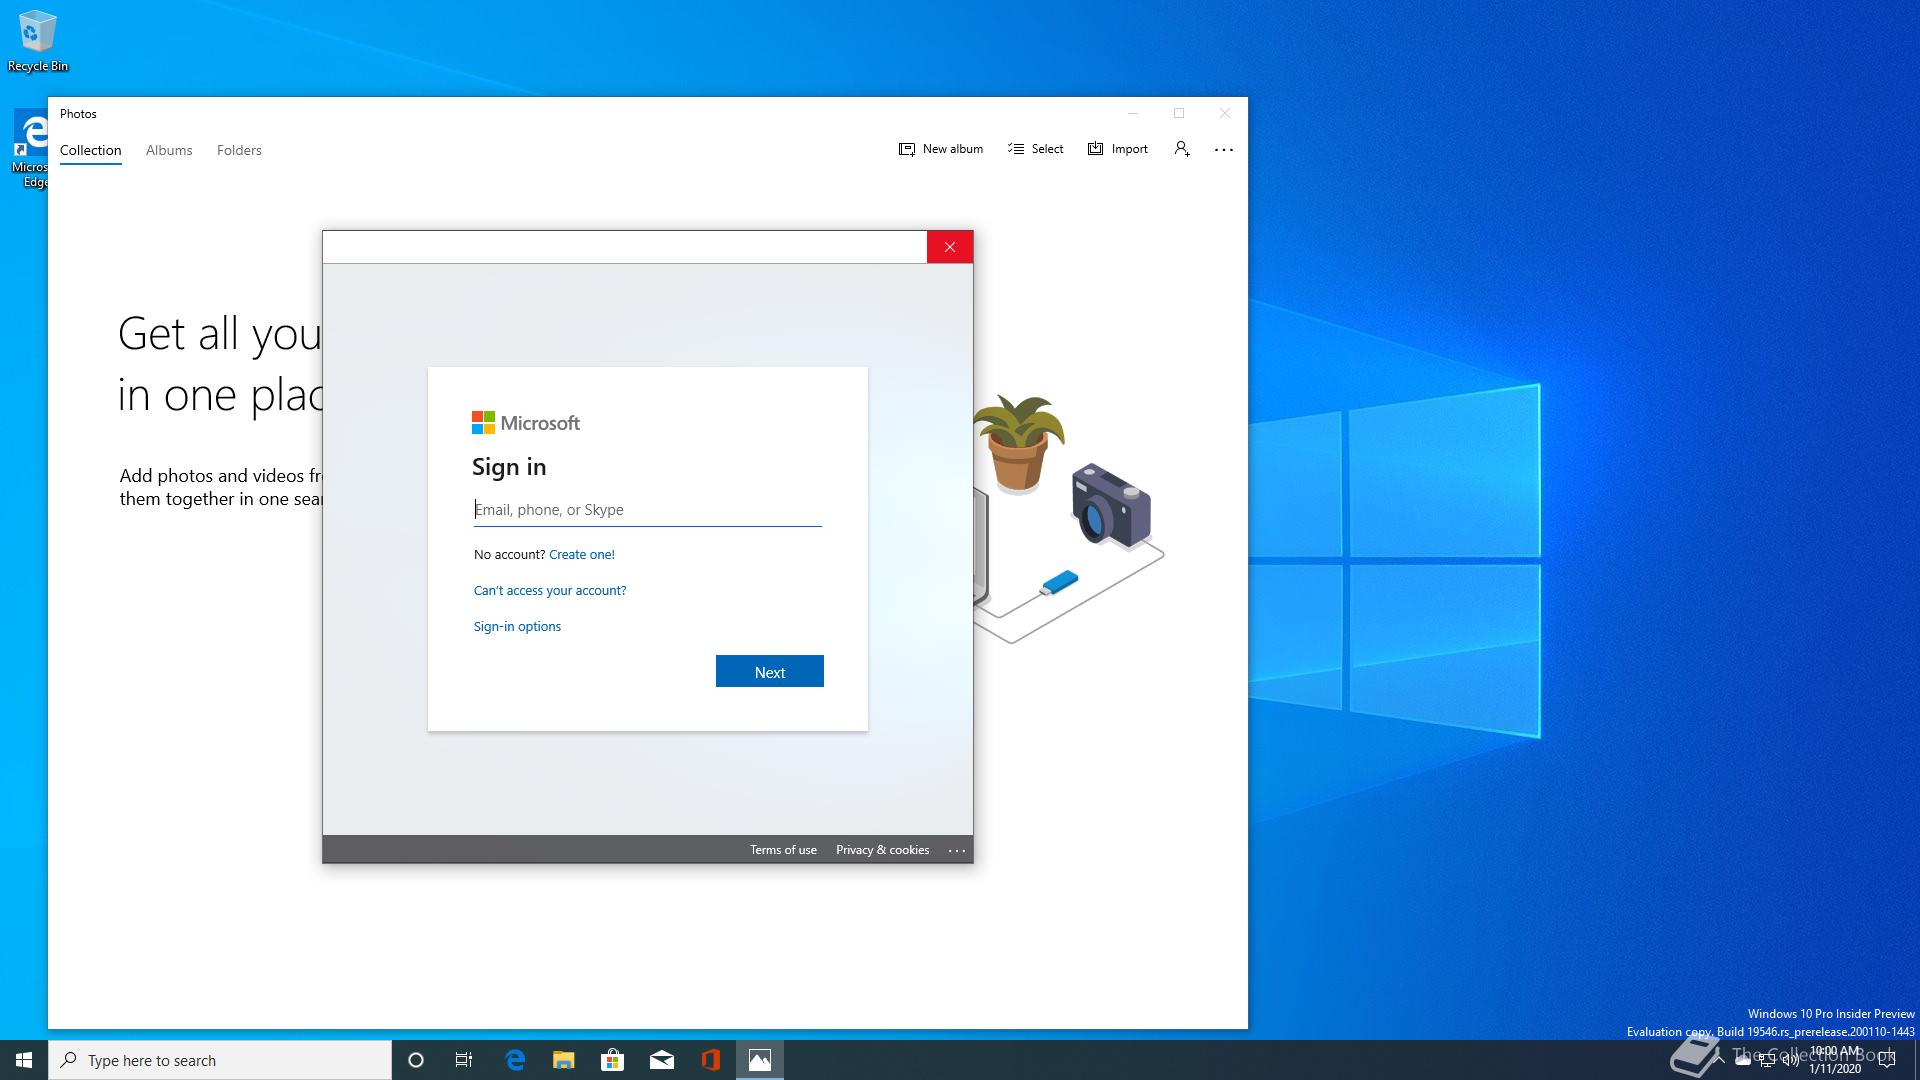Open Privacy & cookies link
The width and height of the screenshot is (1920, 1080).
[882, 850]
